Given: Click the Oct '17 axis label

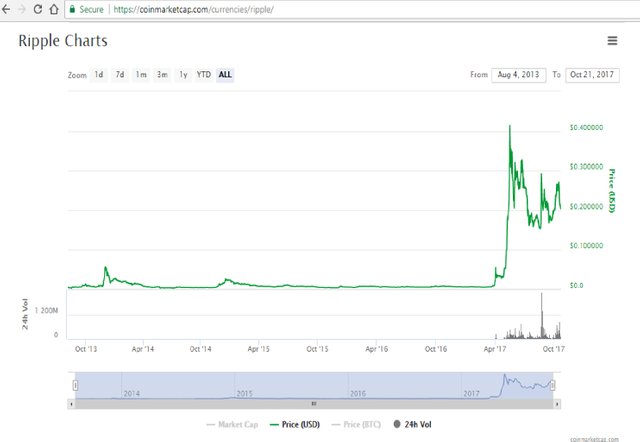Looking at the screenshot, I should tap(554, 349).
